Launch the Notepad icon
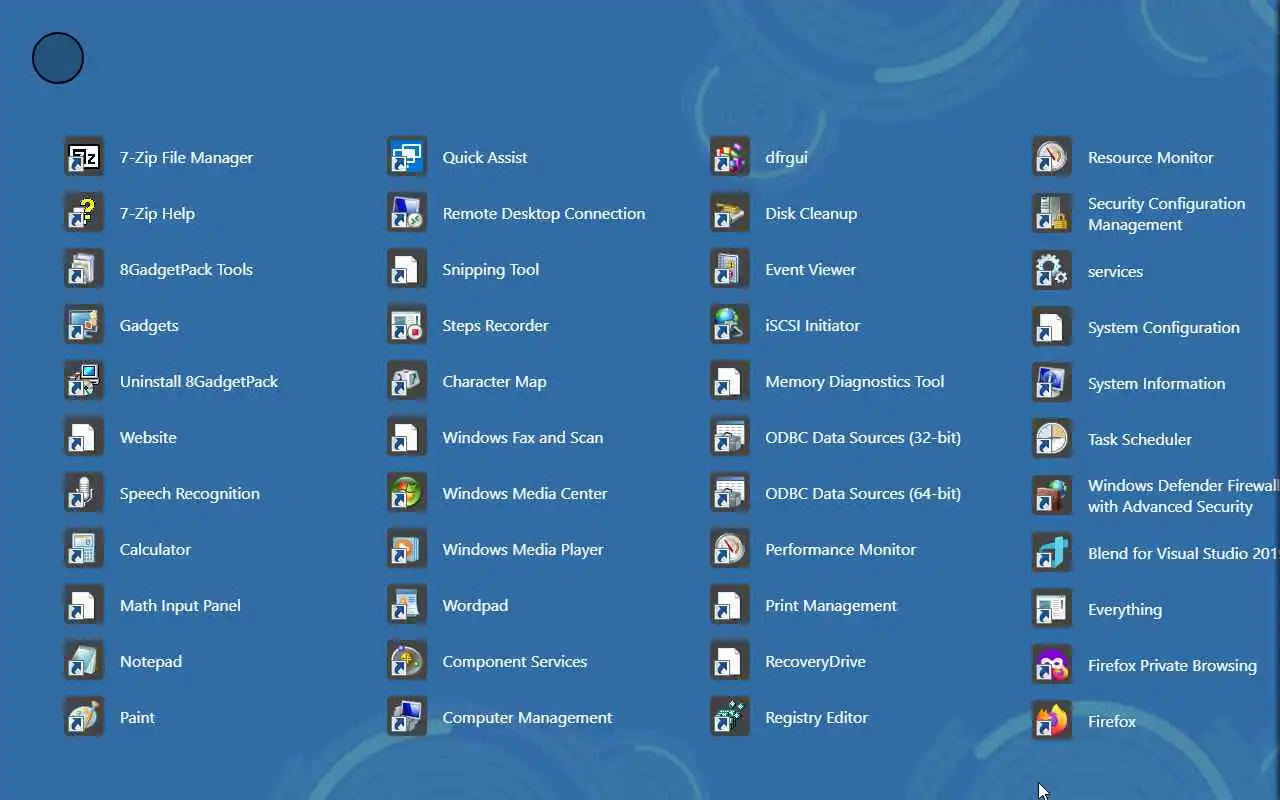1280x800 pixels. click(84, 661)
